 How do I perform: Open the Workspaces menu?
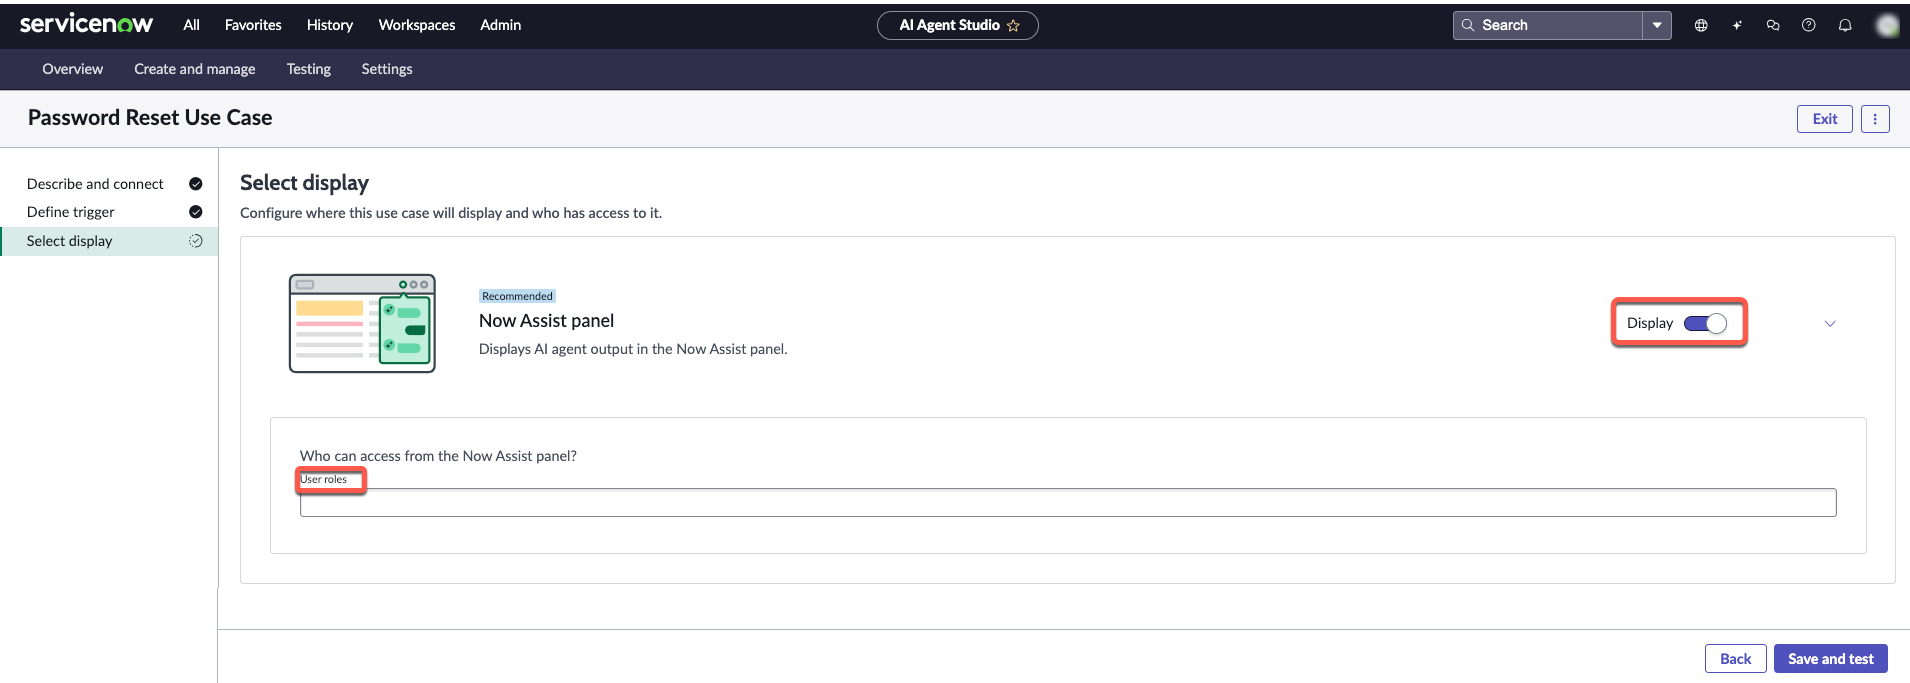(417, 25)
